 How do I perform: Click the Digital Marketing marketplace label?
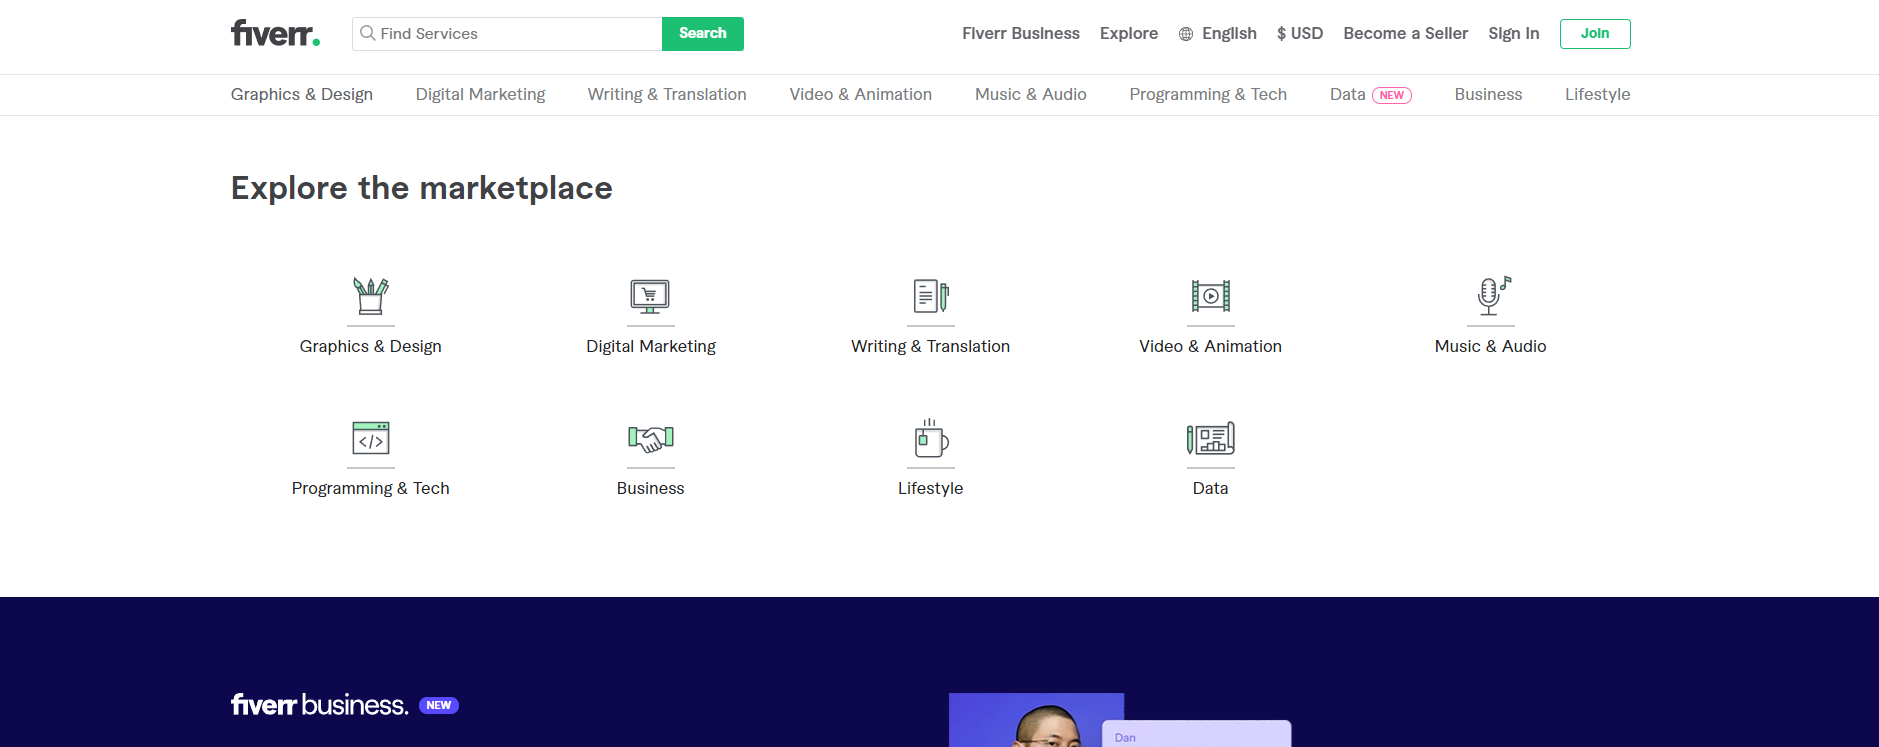pos(651,346)
